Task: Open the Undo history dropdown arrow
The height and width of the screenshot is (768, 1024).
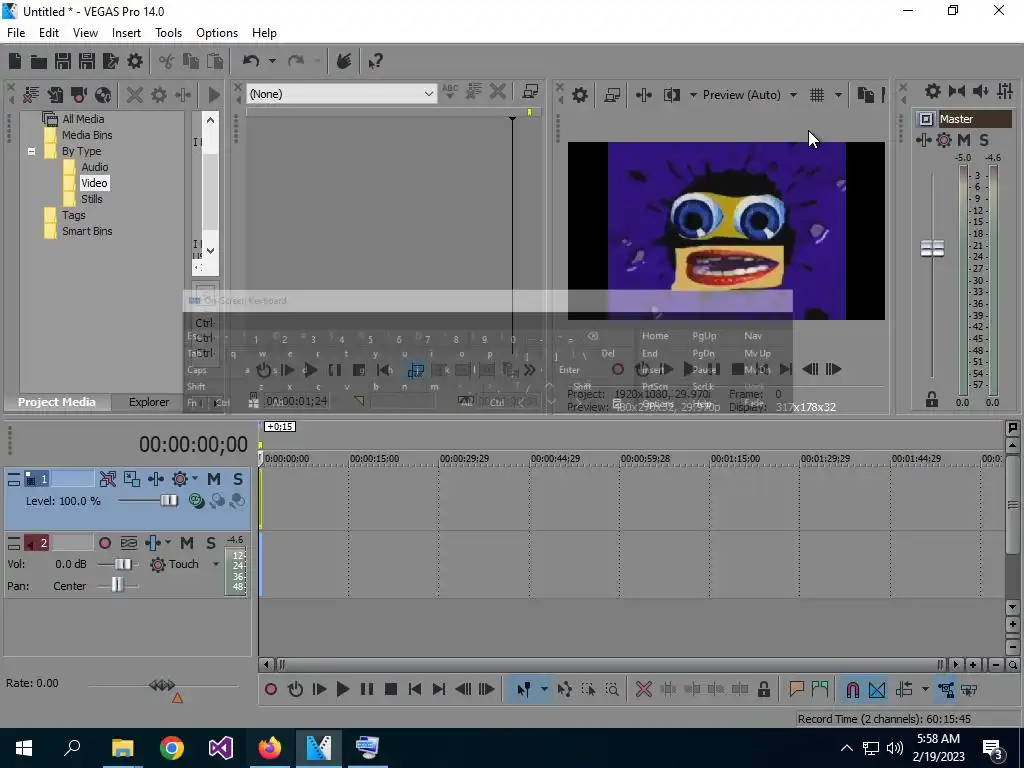Action: [x=272, y=61]
